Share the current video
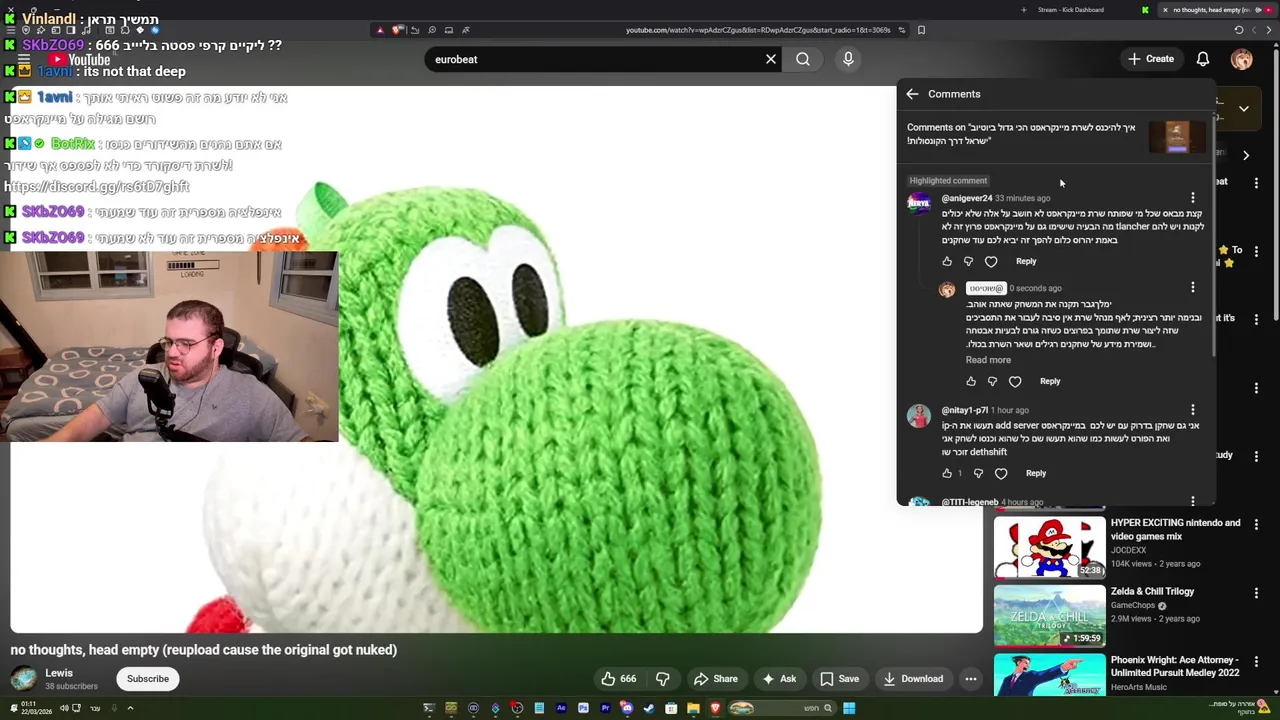Viewport: 1280px width, 720px height. (x=716, y=679)
